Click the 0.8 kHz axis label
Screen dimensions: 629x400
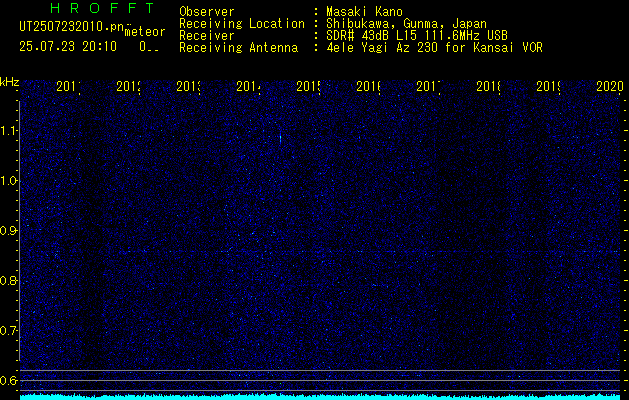tap(10, 280)
